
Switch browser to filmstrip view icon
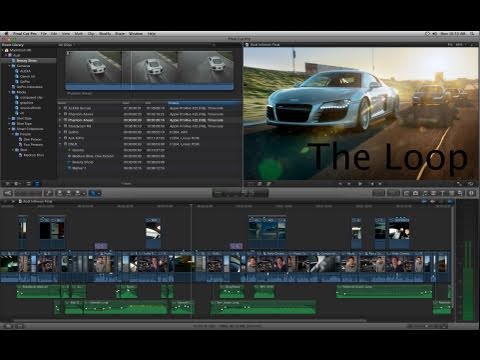(29, 184)
